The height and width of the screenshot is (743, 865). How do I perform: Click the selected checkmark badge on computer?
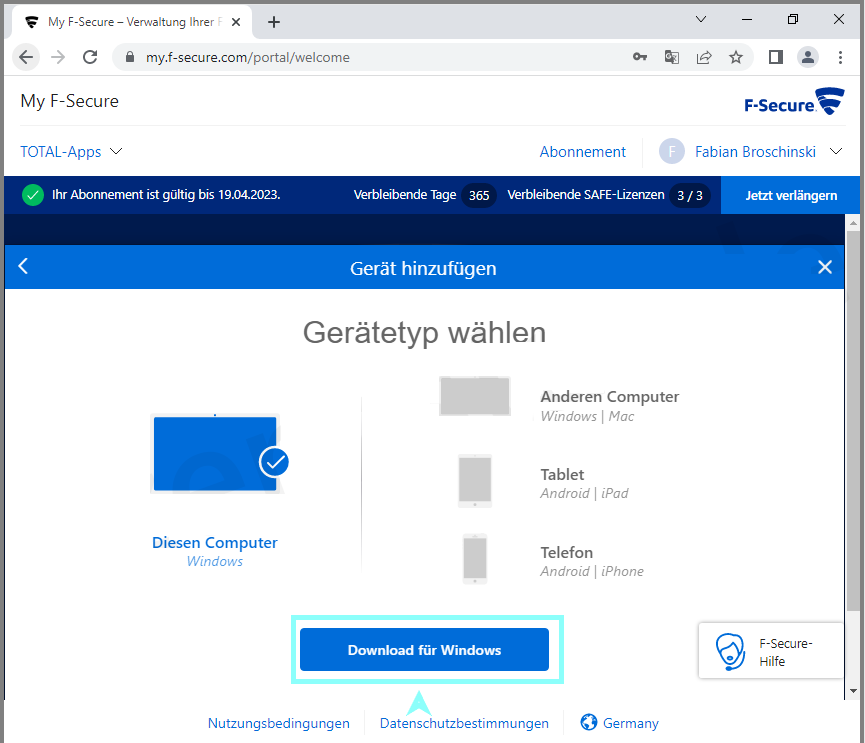point(274,462)
